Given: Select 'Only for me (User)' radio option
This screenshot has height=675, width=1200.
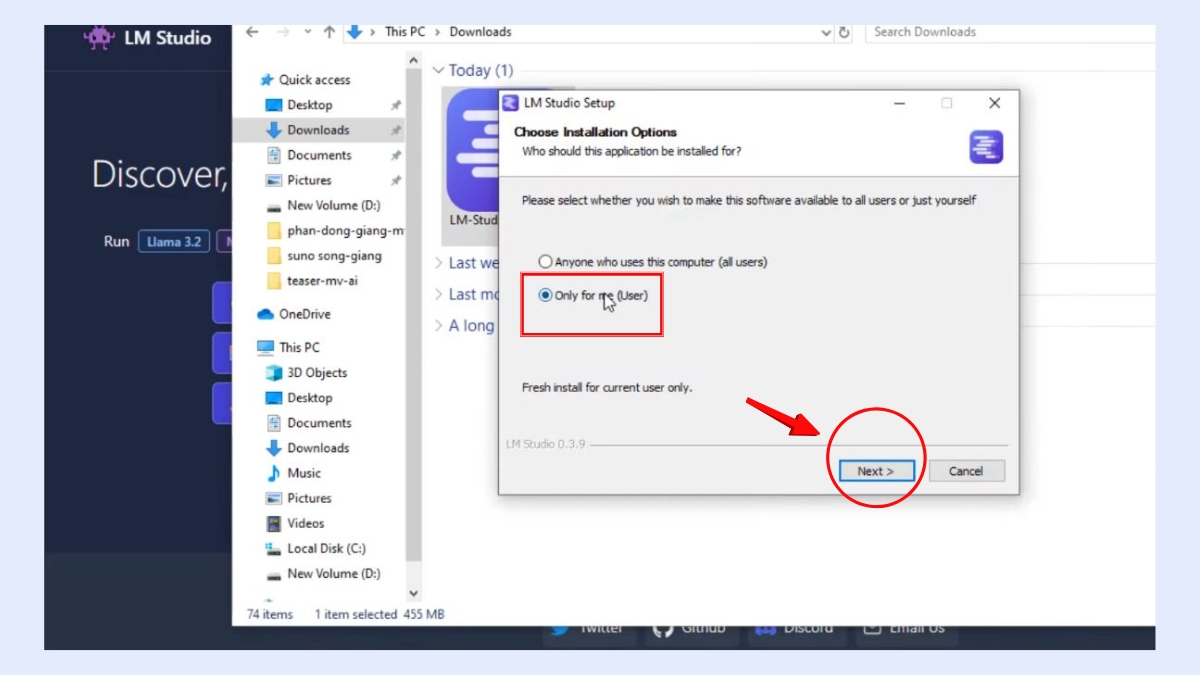Looking at the screenshot, I should 545,295.
